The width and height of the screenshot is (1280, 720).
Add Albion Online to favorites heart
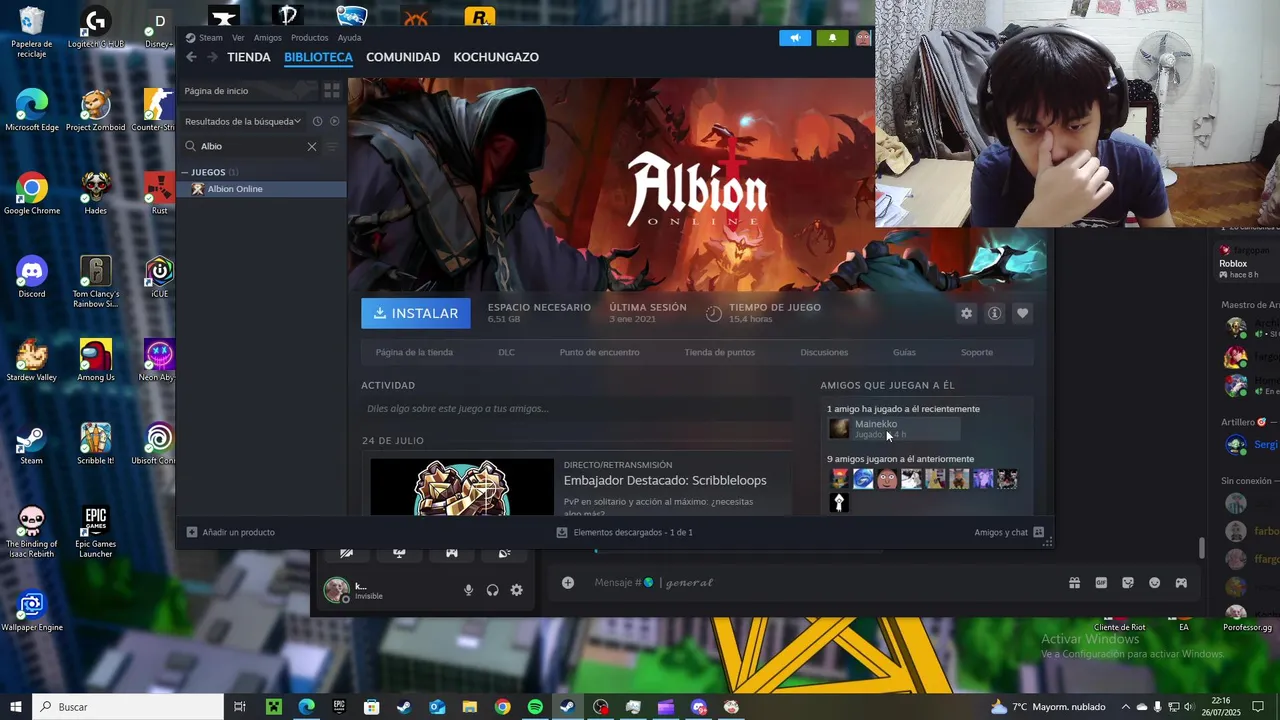click(x=1022, y=313)
